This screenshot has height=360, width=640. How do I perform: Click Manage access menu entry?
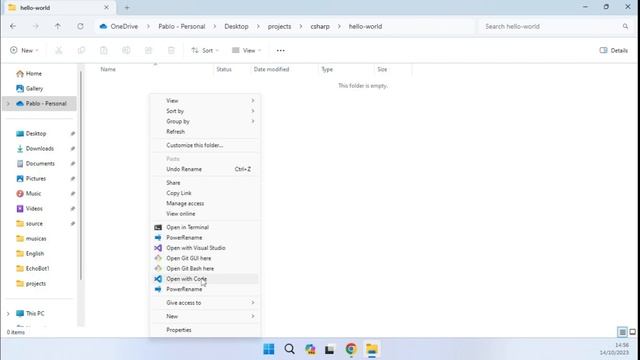click(x=204, y=203)
